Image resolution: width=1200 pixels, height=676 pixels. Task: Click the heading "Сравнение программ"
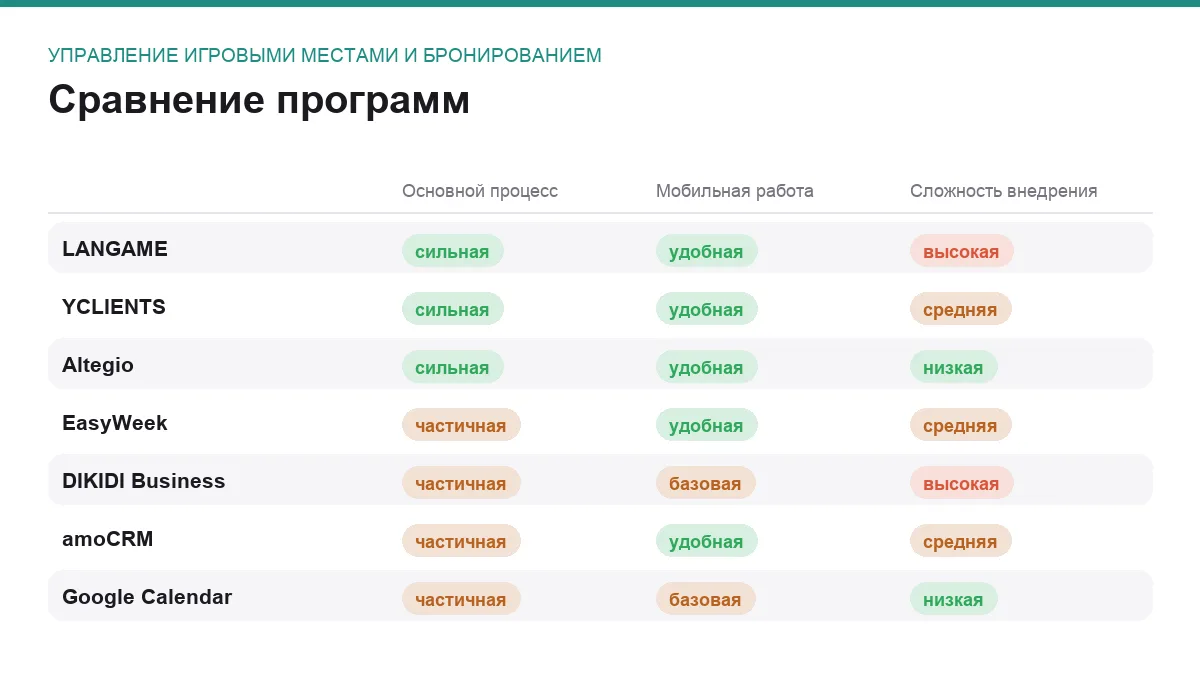[259, 101]
